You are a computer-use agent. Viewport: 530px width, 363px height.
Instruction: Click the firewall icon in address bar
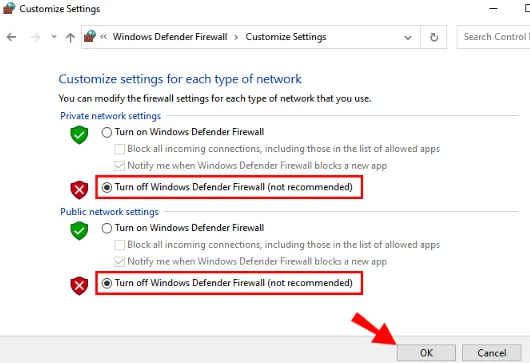click(90, 37)
